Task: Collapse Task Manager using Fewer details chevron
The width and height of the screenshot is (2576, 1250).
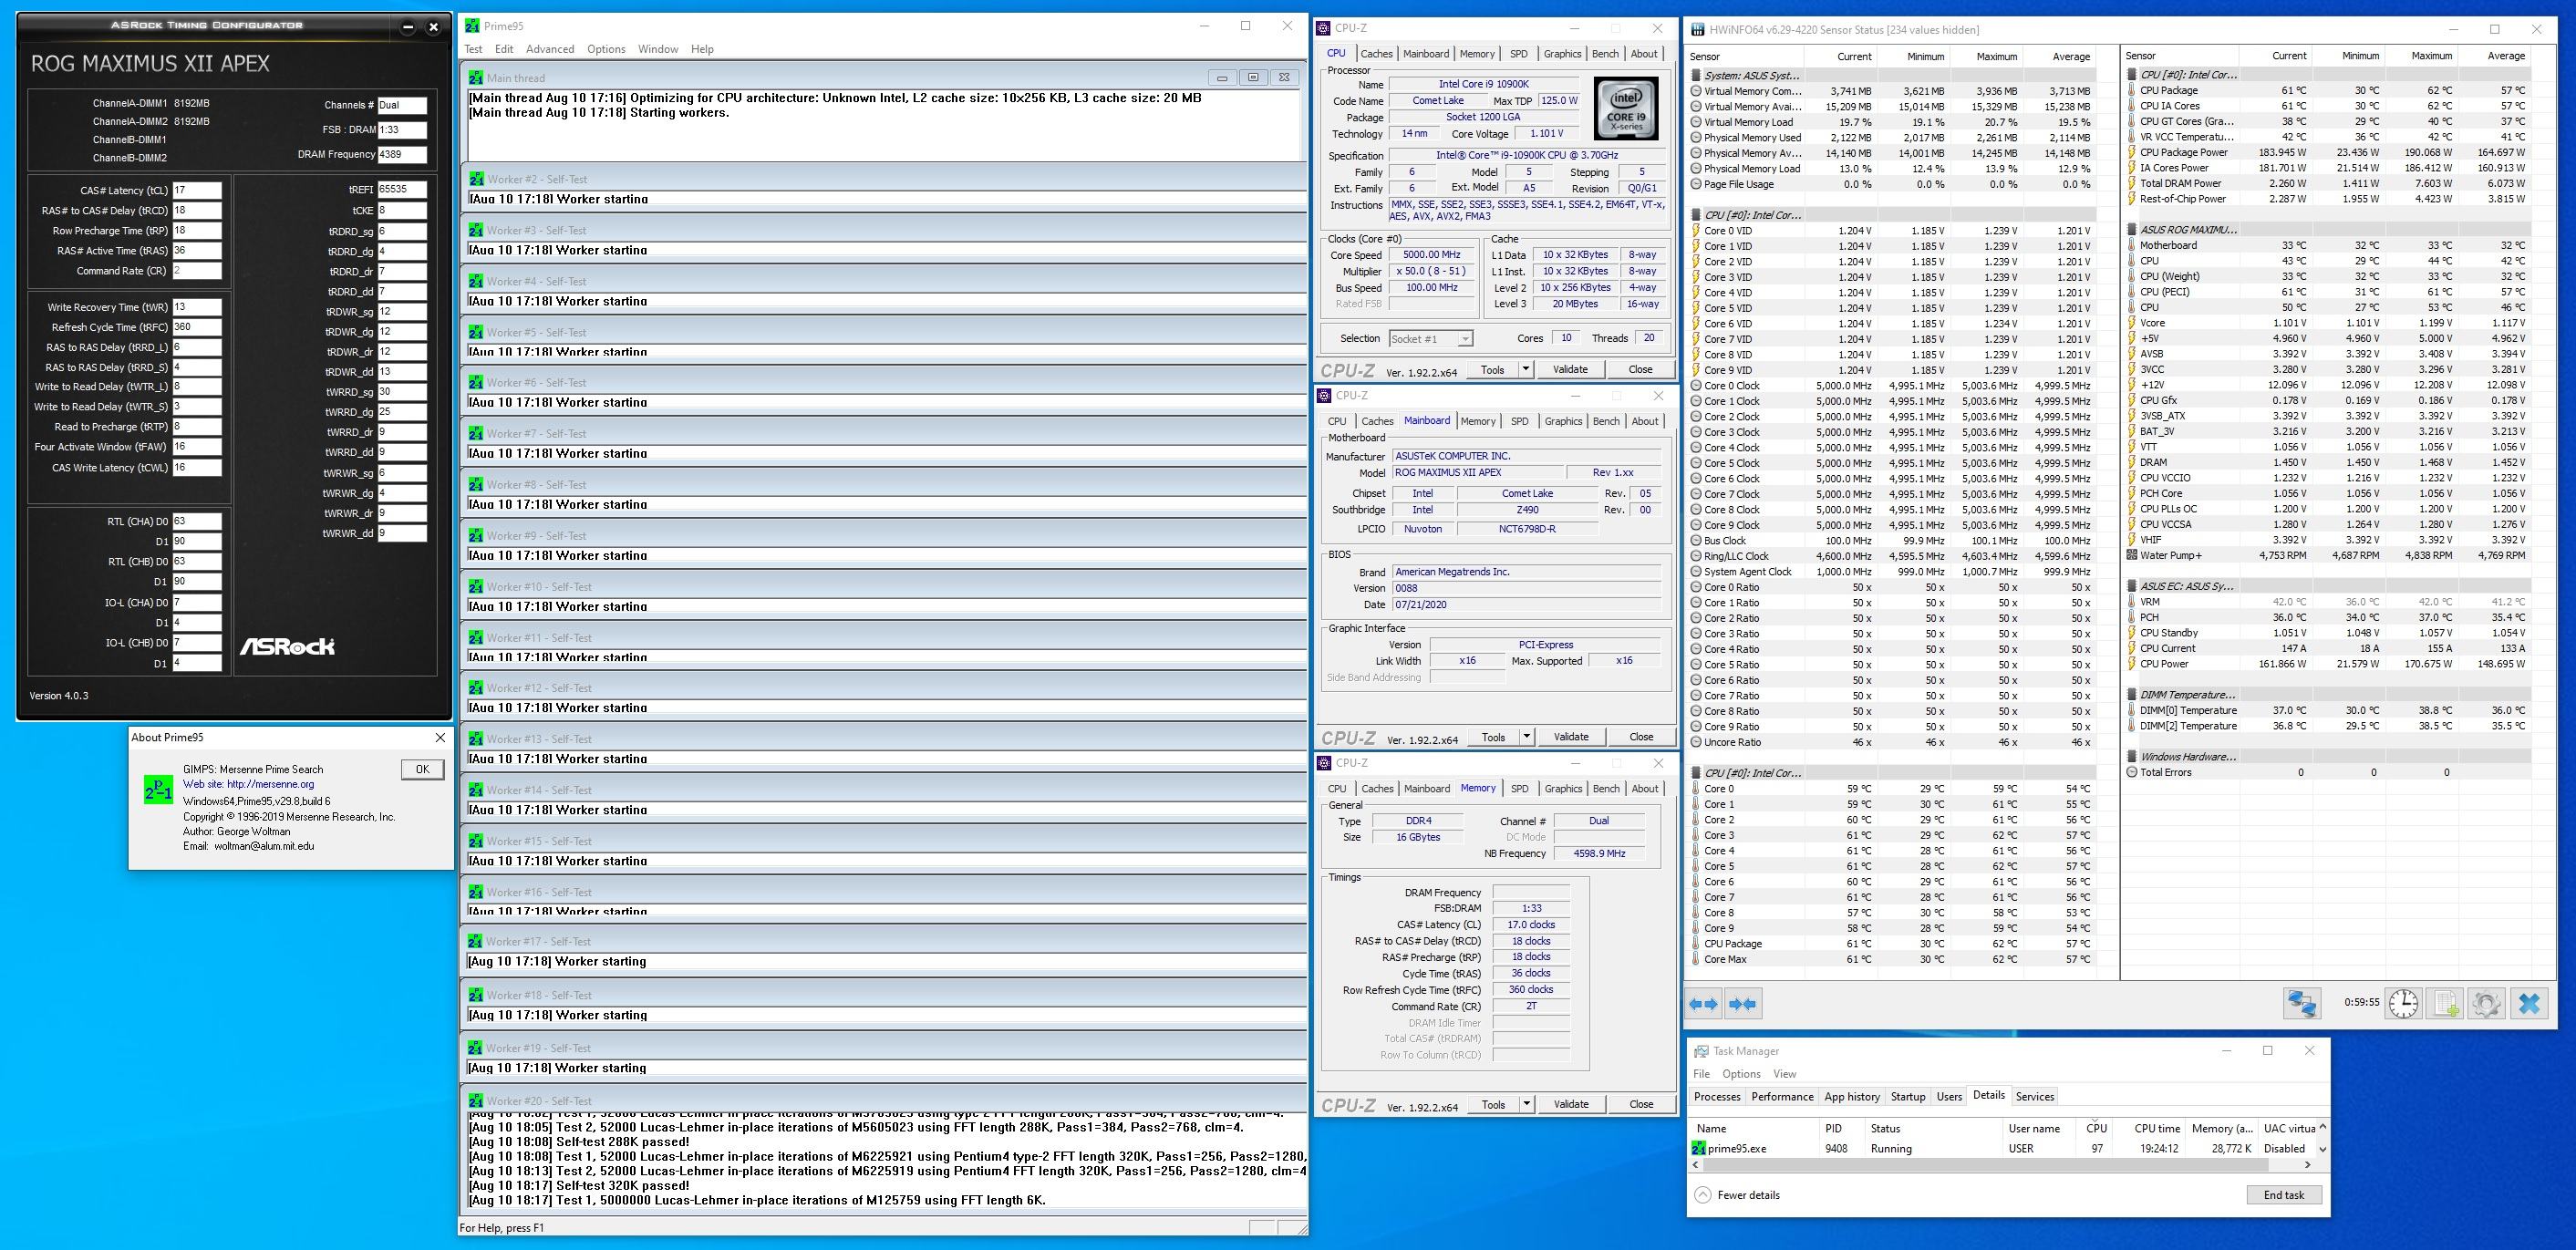Action: pos(1703,1195)
